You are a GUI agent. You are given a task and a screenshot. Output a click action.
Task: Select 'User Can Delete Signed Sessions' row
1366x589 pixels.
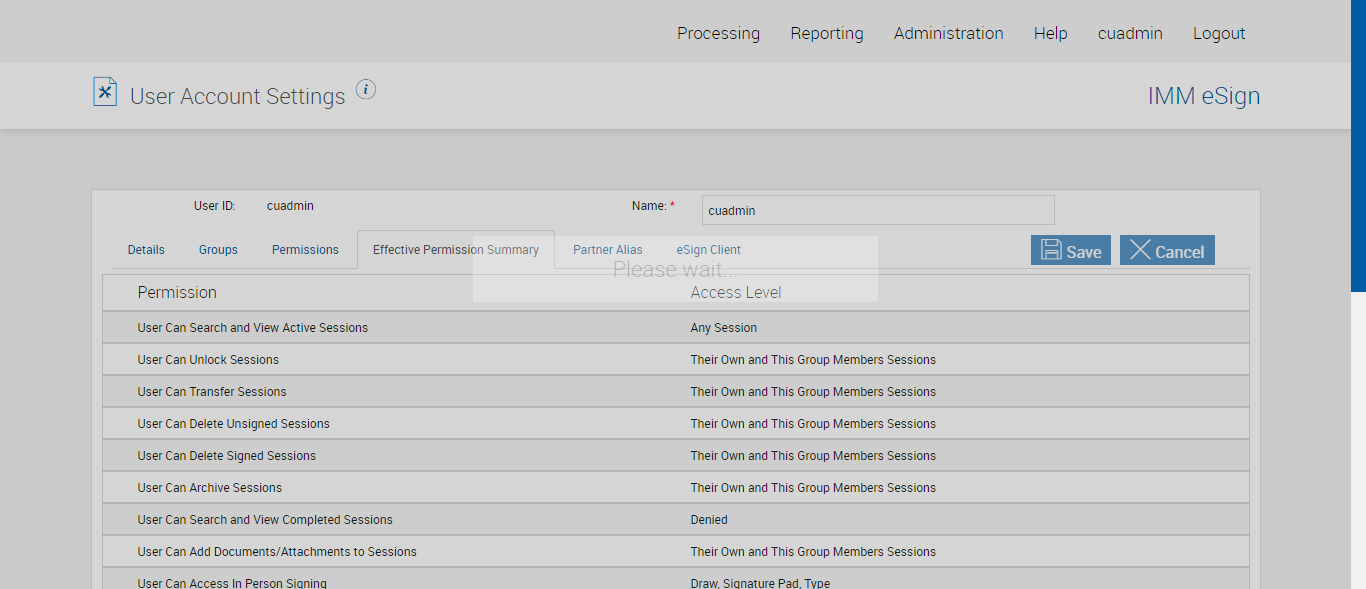pos(676,455)
